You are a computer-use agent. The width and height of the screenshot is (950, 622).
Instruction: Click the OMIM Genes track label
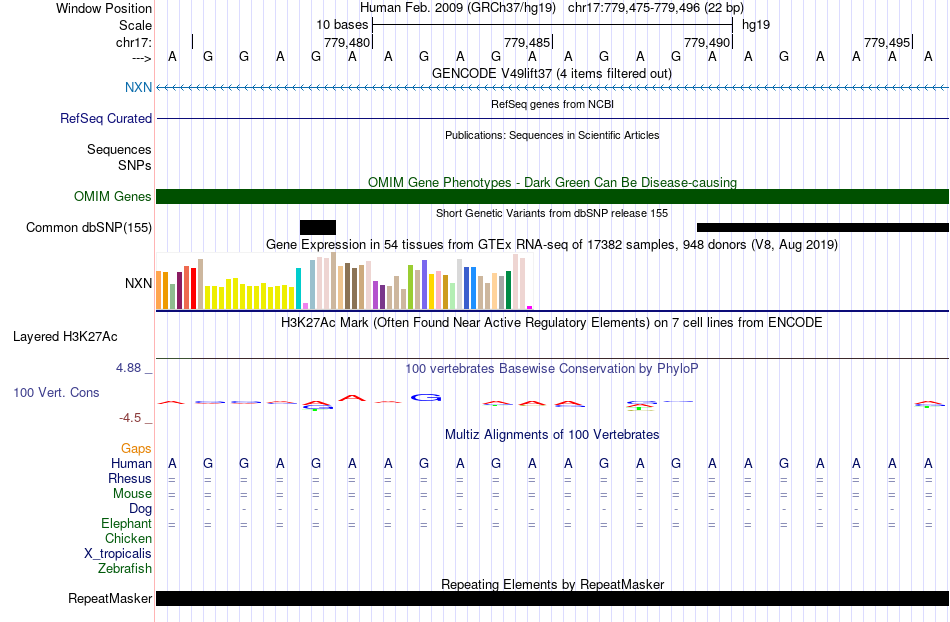click(112, 196)
